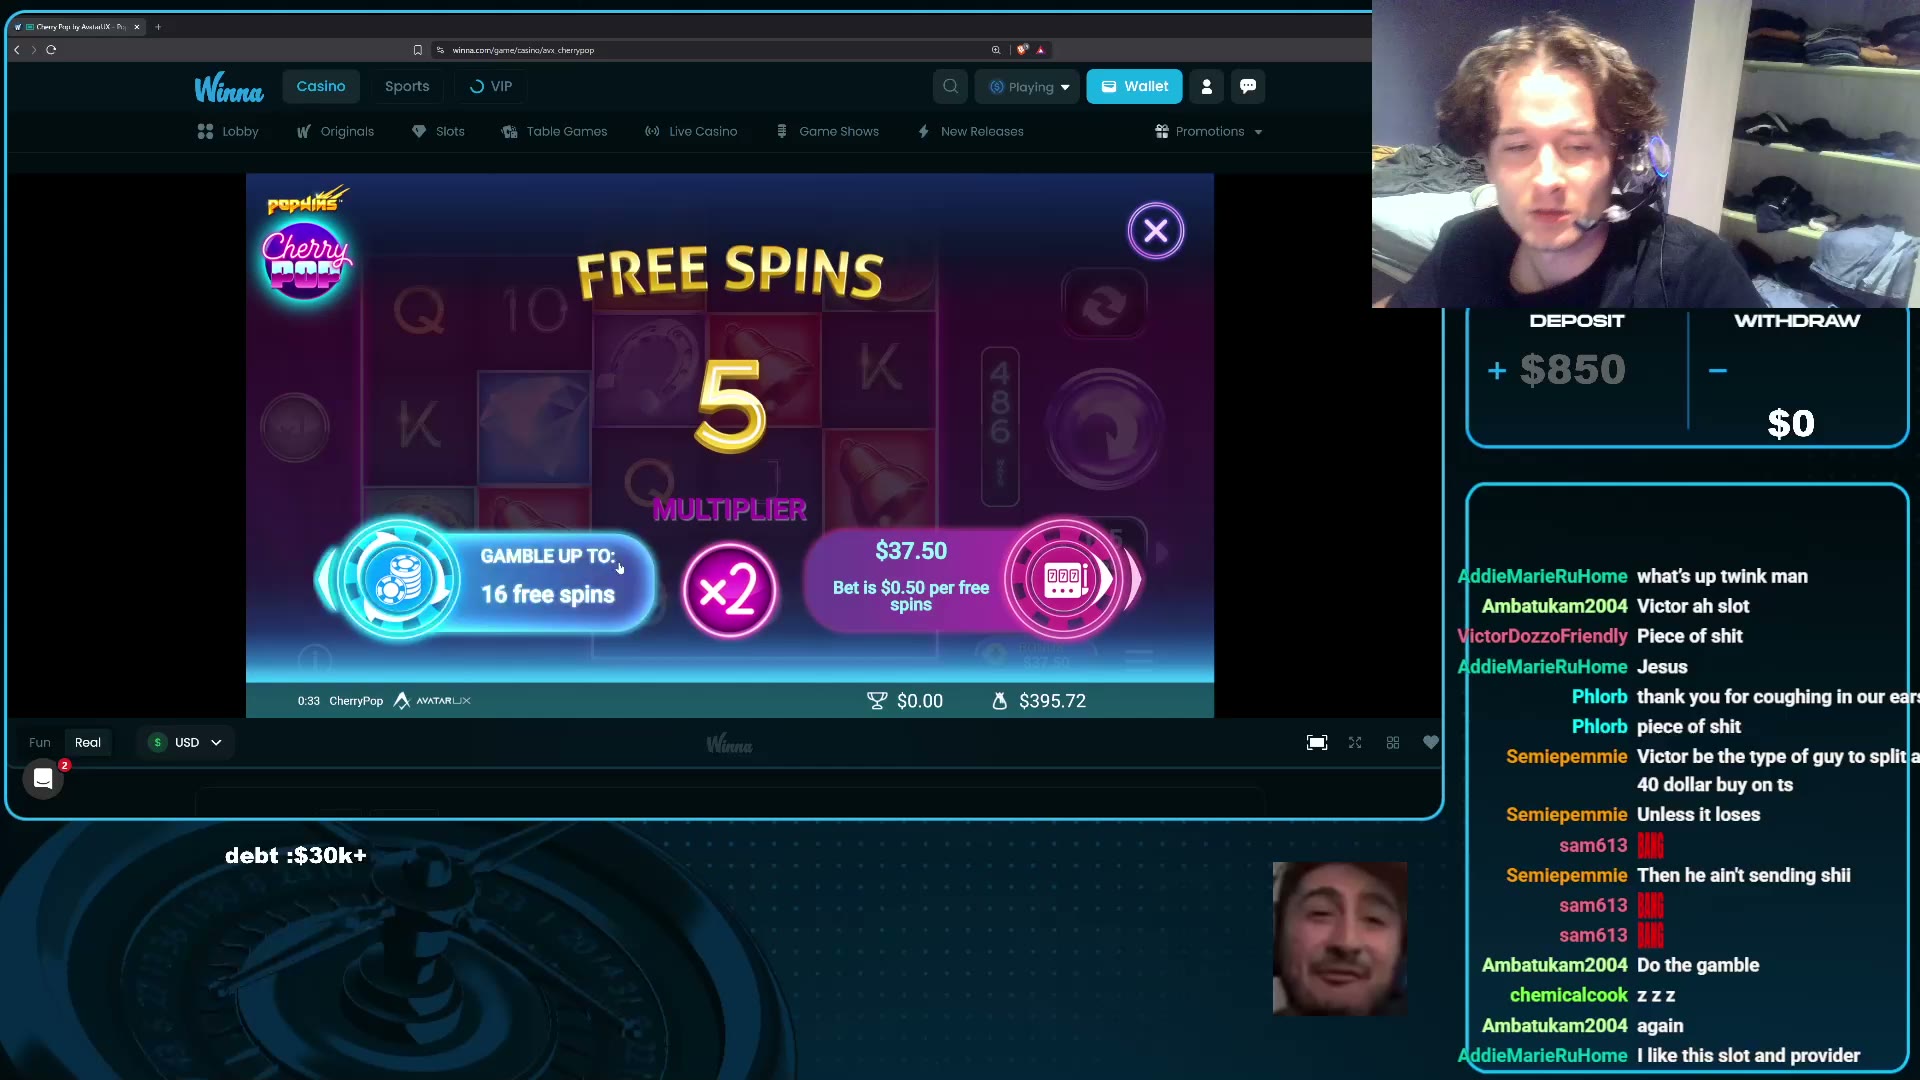Open the VIP section

(x=491, y=86)
